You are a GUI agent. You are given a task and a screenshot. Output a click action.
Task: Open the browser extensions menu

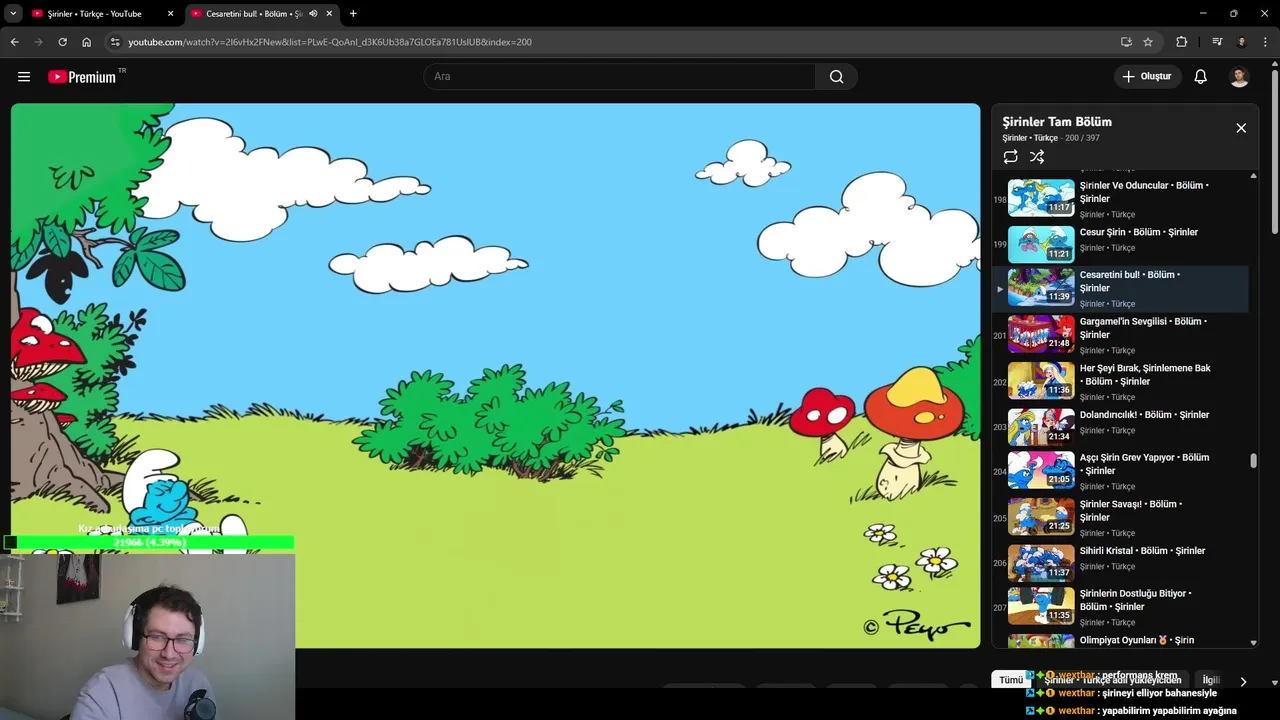coord(1182,42)
